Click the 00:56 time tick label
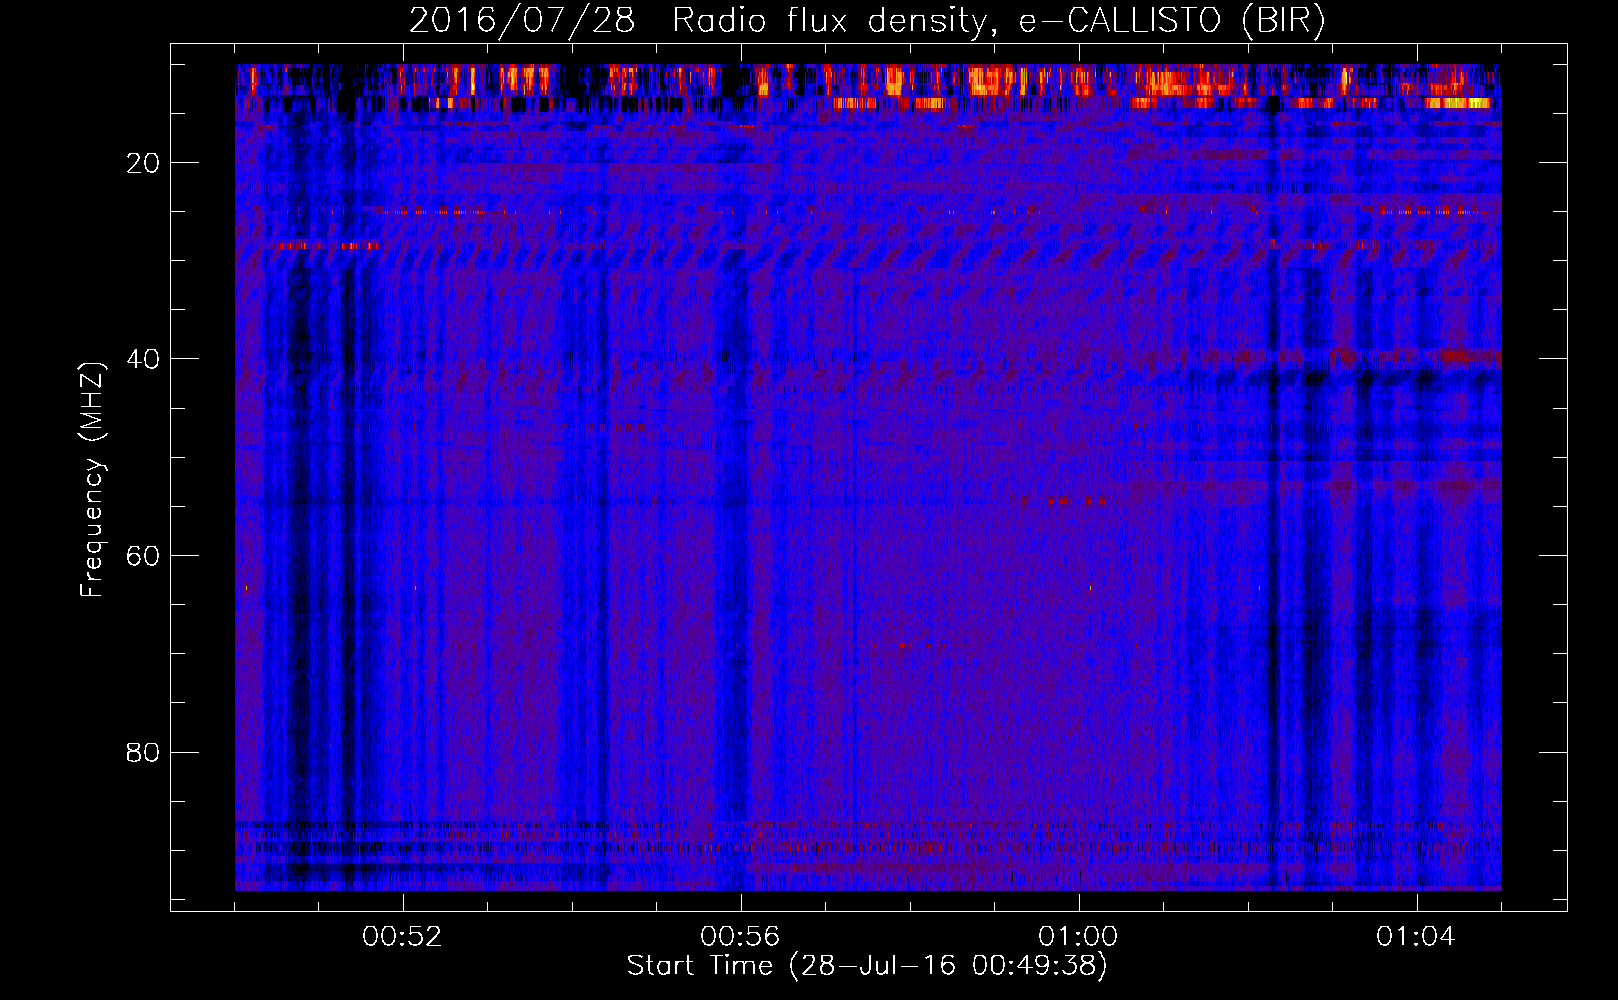 pyautogui.click(x=740, y=937)
